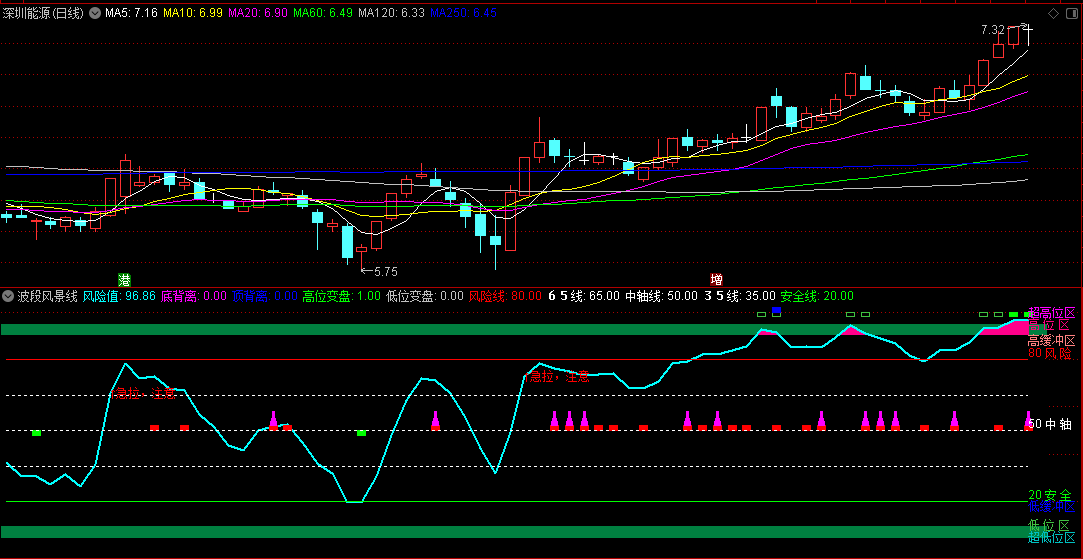Click the 风险值 96.86 readout
Image resolution: width=1083 pixels, height=559 pixels.
tap(119, 296)
